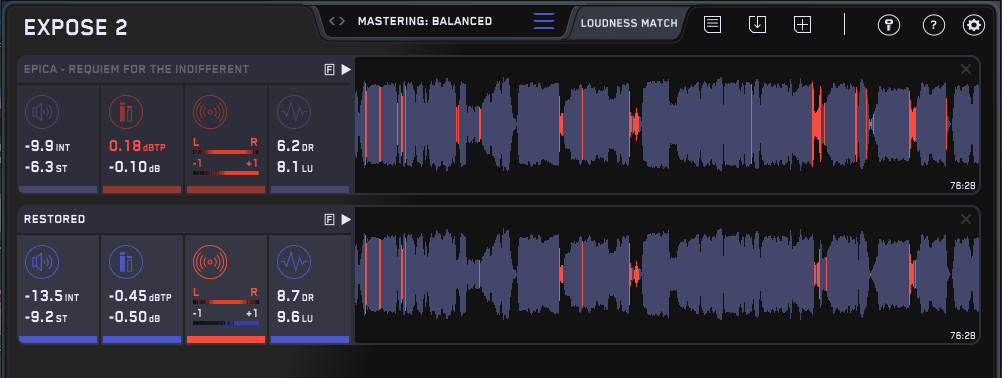Click the export download icon
Viewport: 1002px width, 378px height.
click(757, 25)
